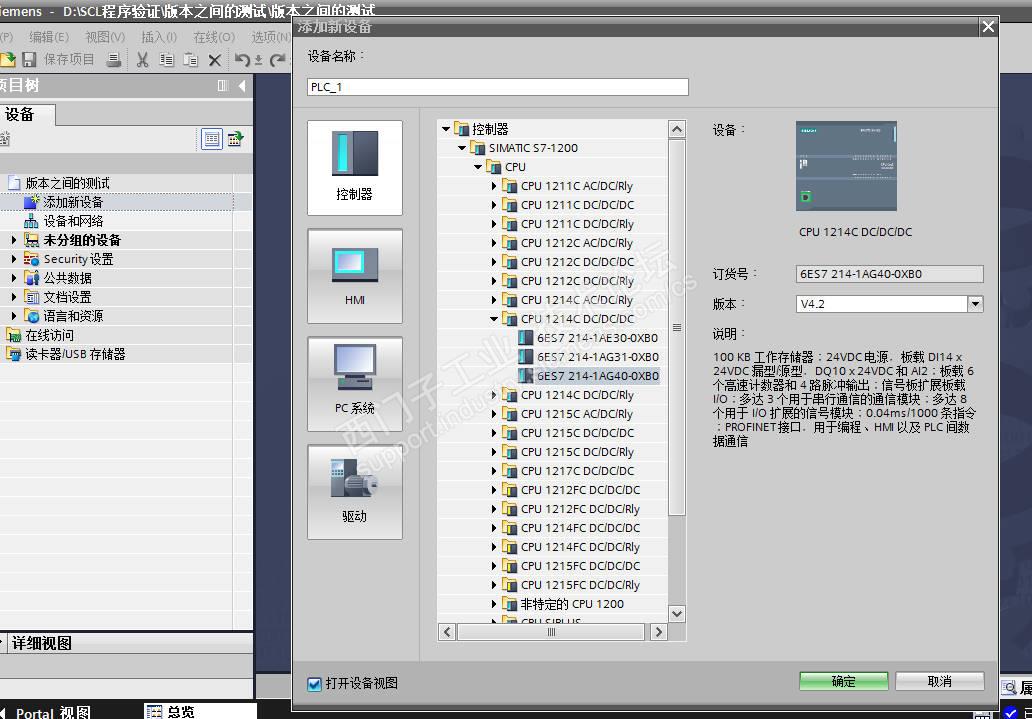
Task: Click the open project folder icon in toolbar
Action: 7,59
